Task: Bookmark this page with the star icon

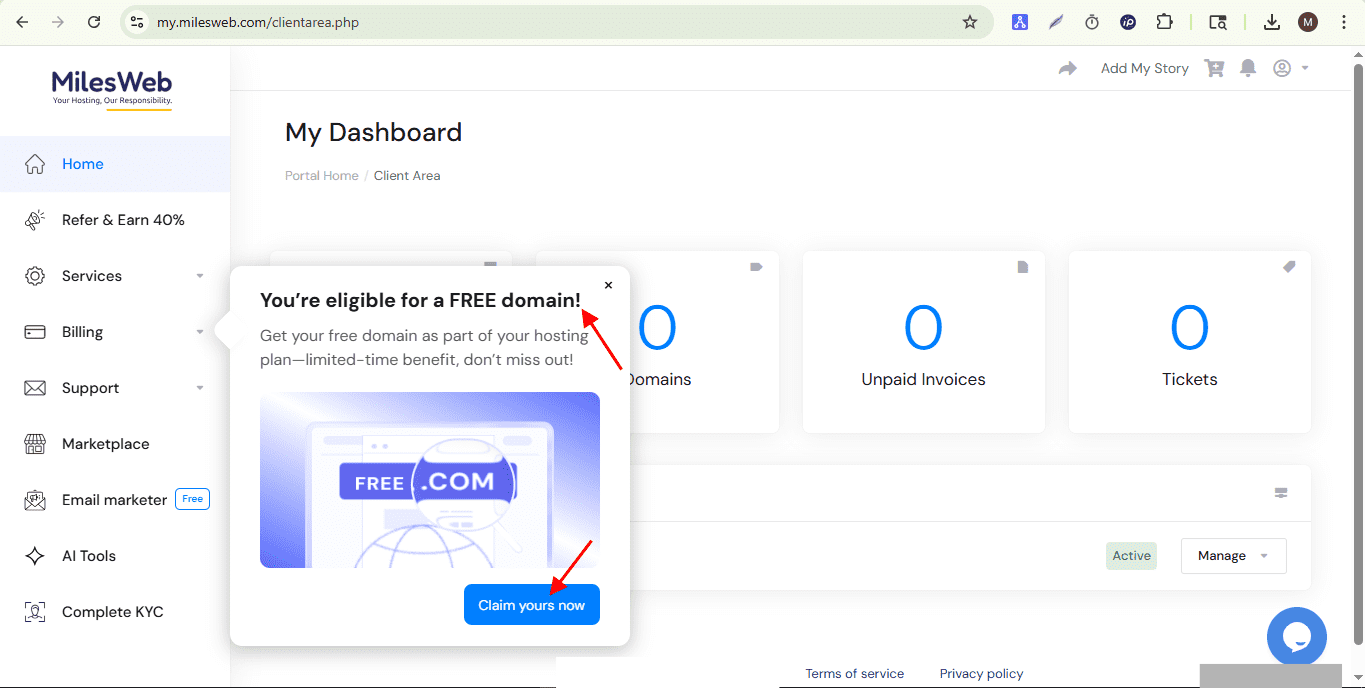Action: pos(969,22)
